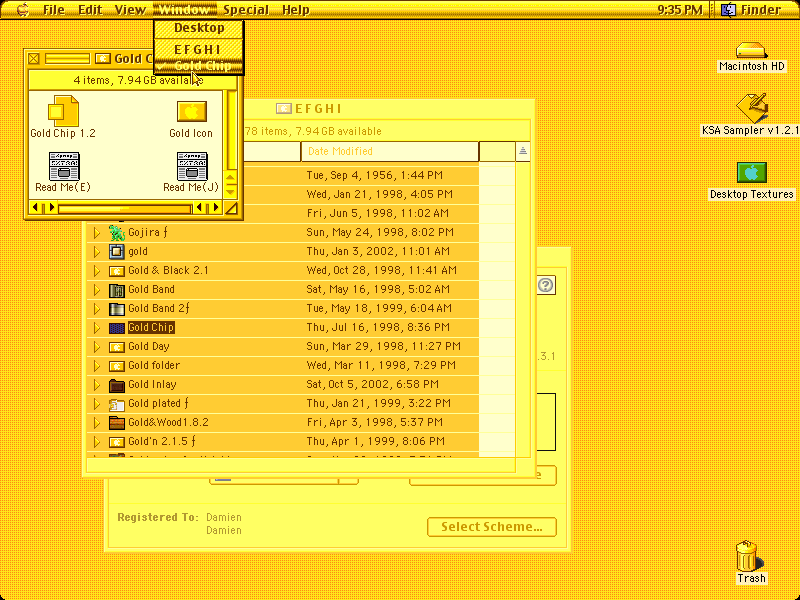Open the View menu

pyautogui.click(x=130, y=10)
